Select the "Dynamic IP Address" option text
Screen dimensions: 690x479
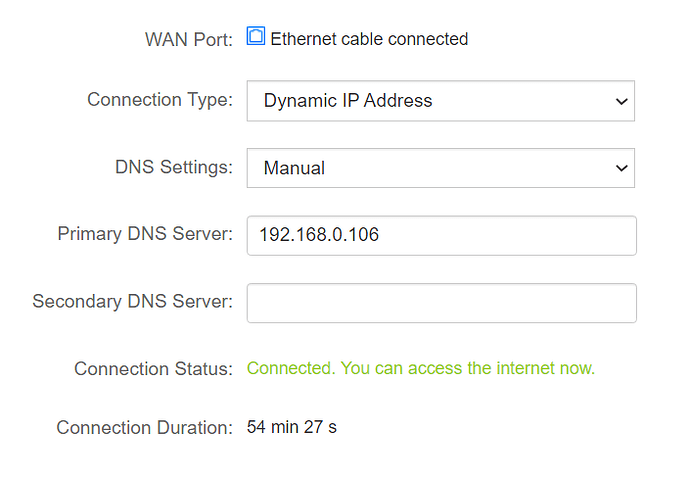tap(348, 101)
